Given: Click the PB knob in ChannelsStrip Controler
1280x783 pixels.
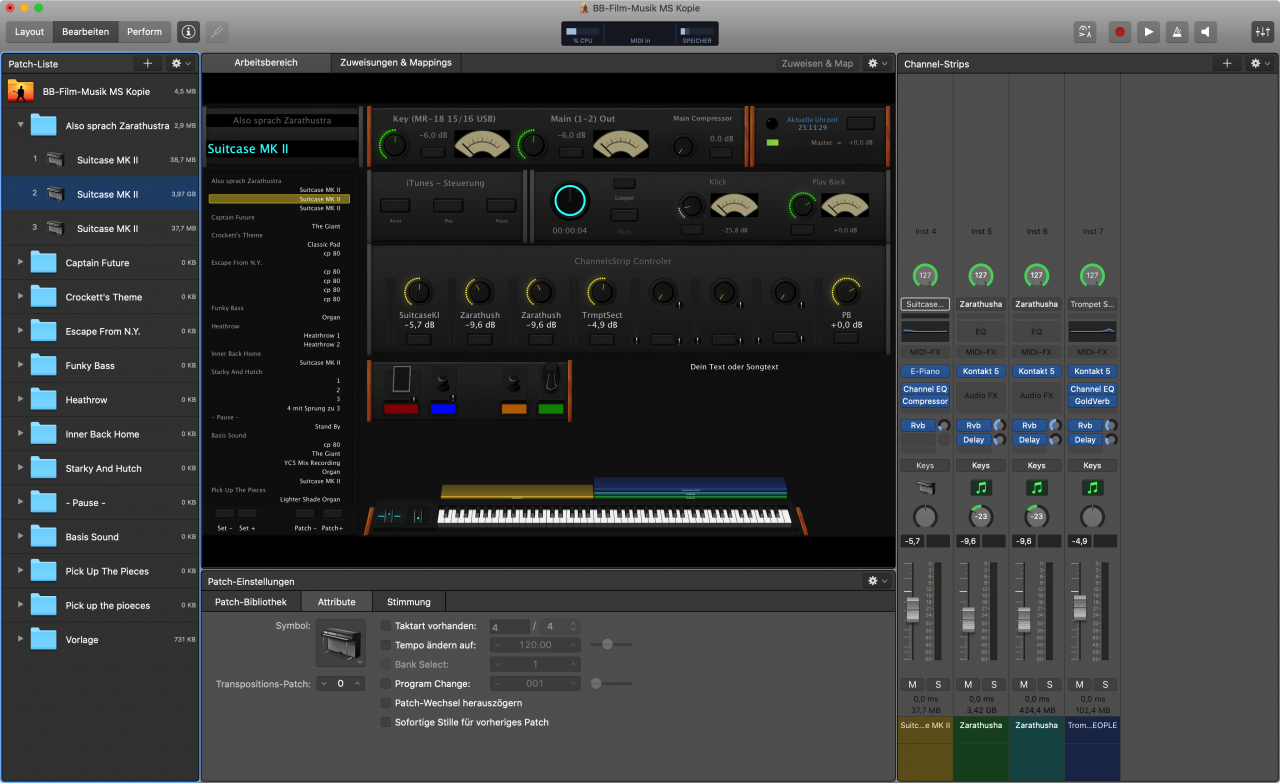Looking at the screenshot, I should [x=846, y=292].
